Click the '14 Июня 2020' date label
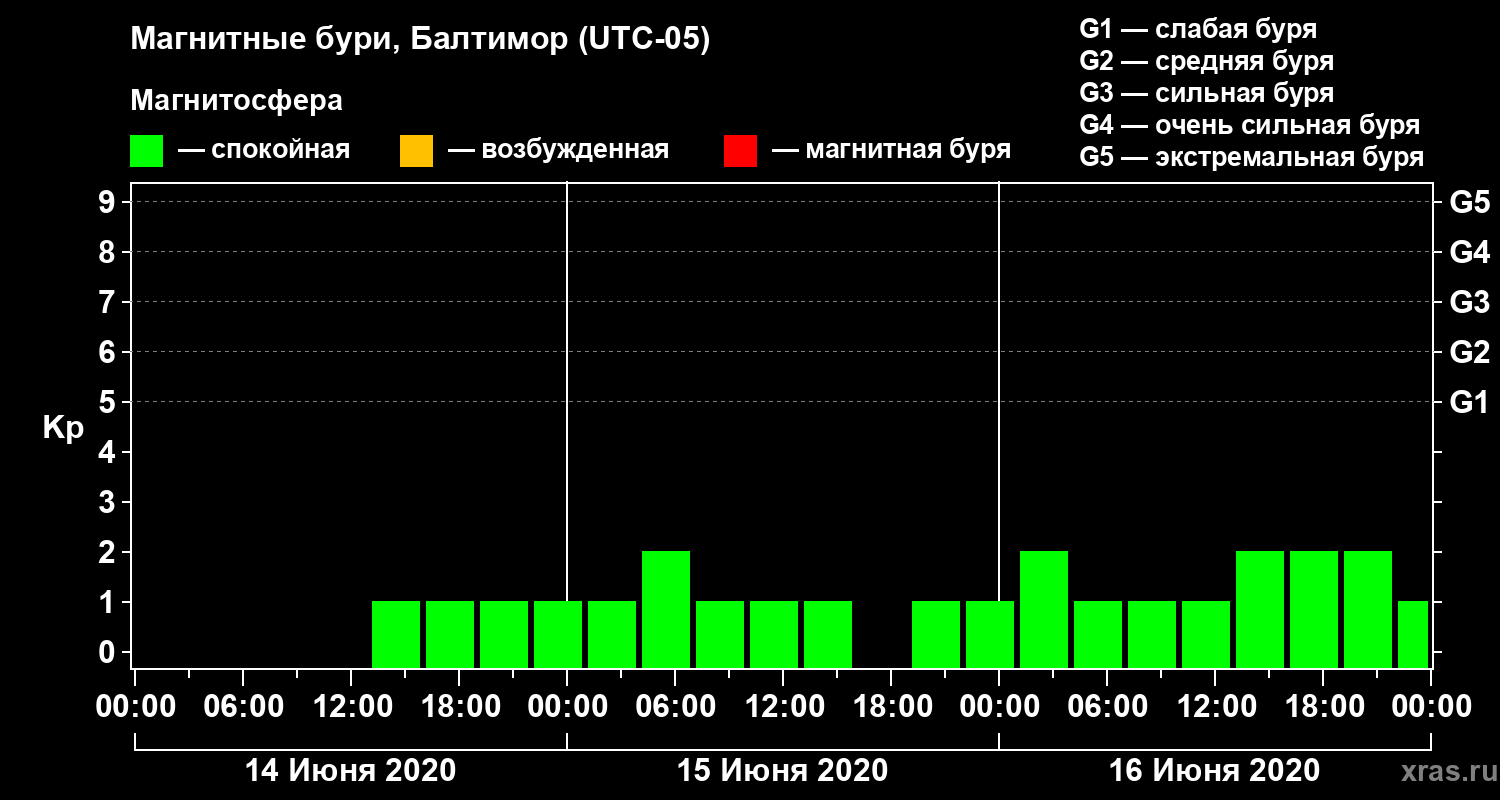1500x800 pixels. click(350, 771)
